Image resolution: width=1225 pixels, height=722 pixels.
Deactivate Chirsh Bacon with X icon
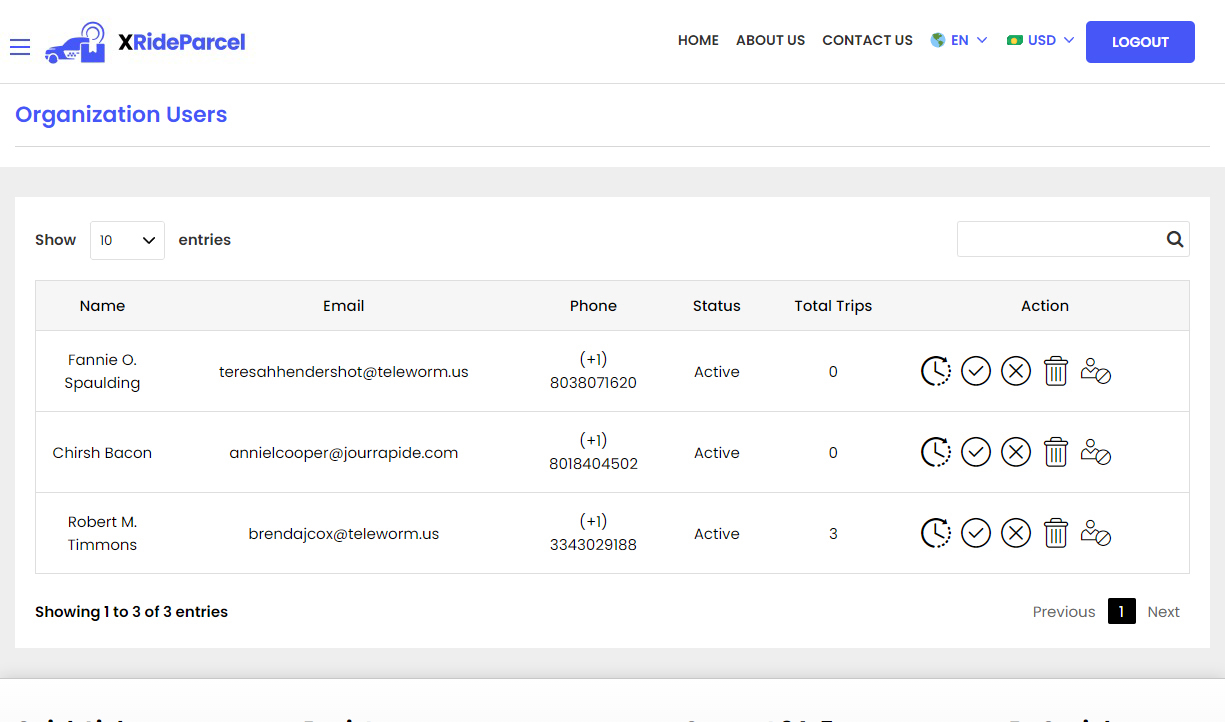pyautogui.click(x=1015, y=452)
